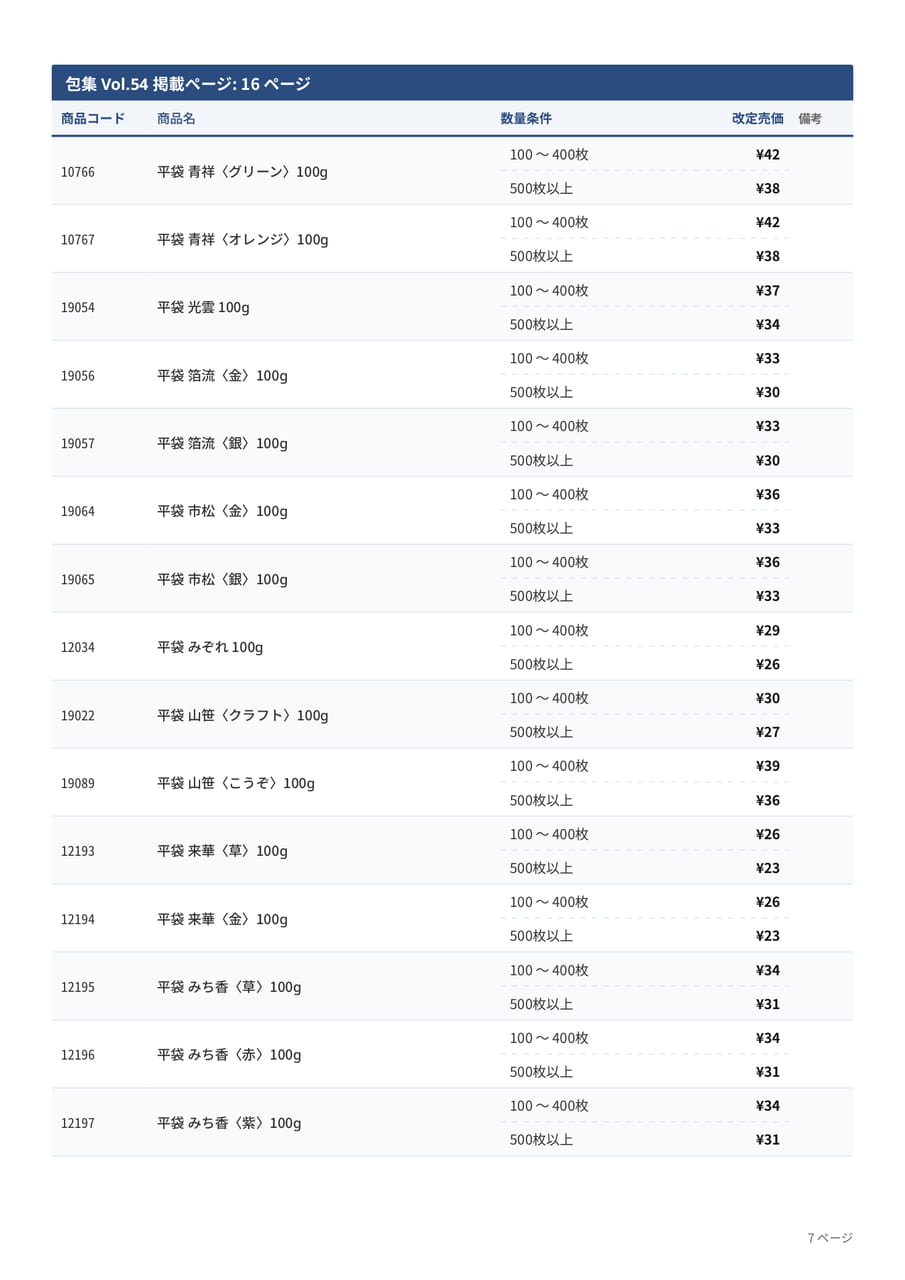Viewport: 905px width, 1280px height.
Task: Click product code 19064
Action: [78, 512]
